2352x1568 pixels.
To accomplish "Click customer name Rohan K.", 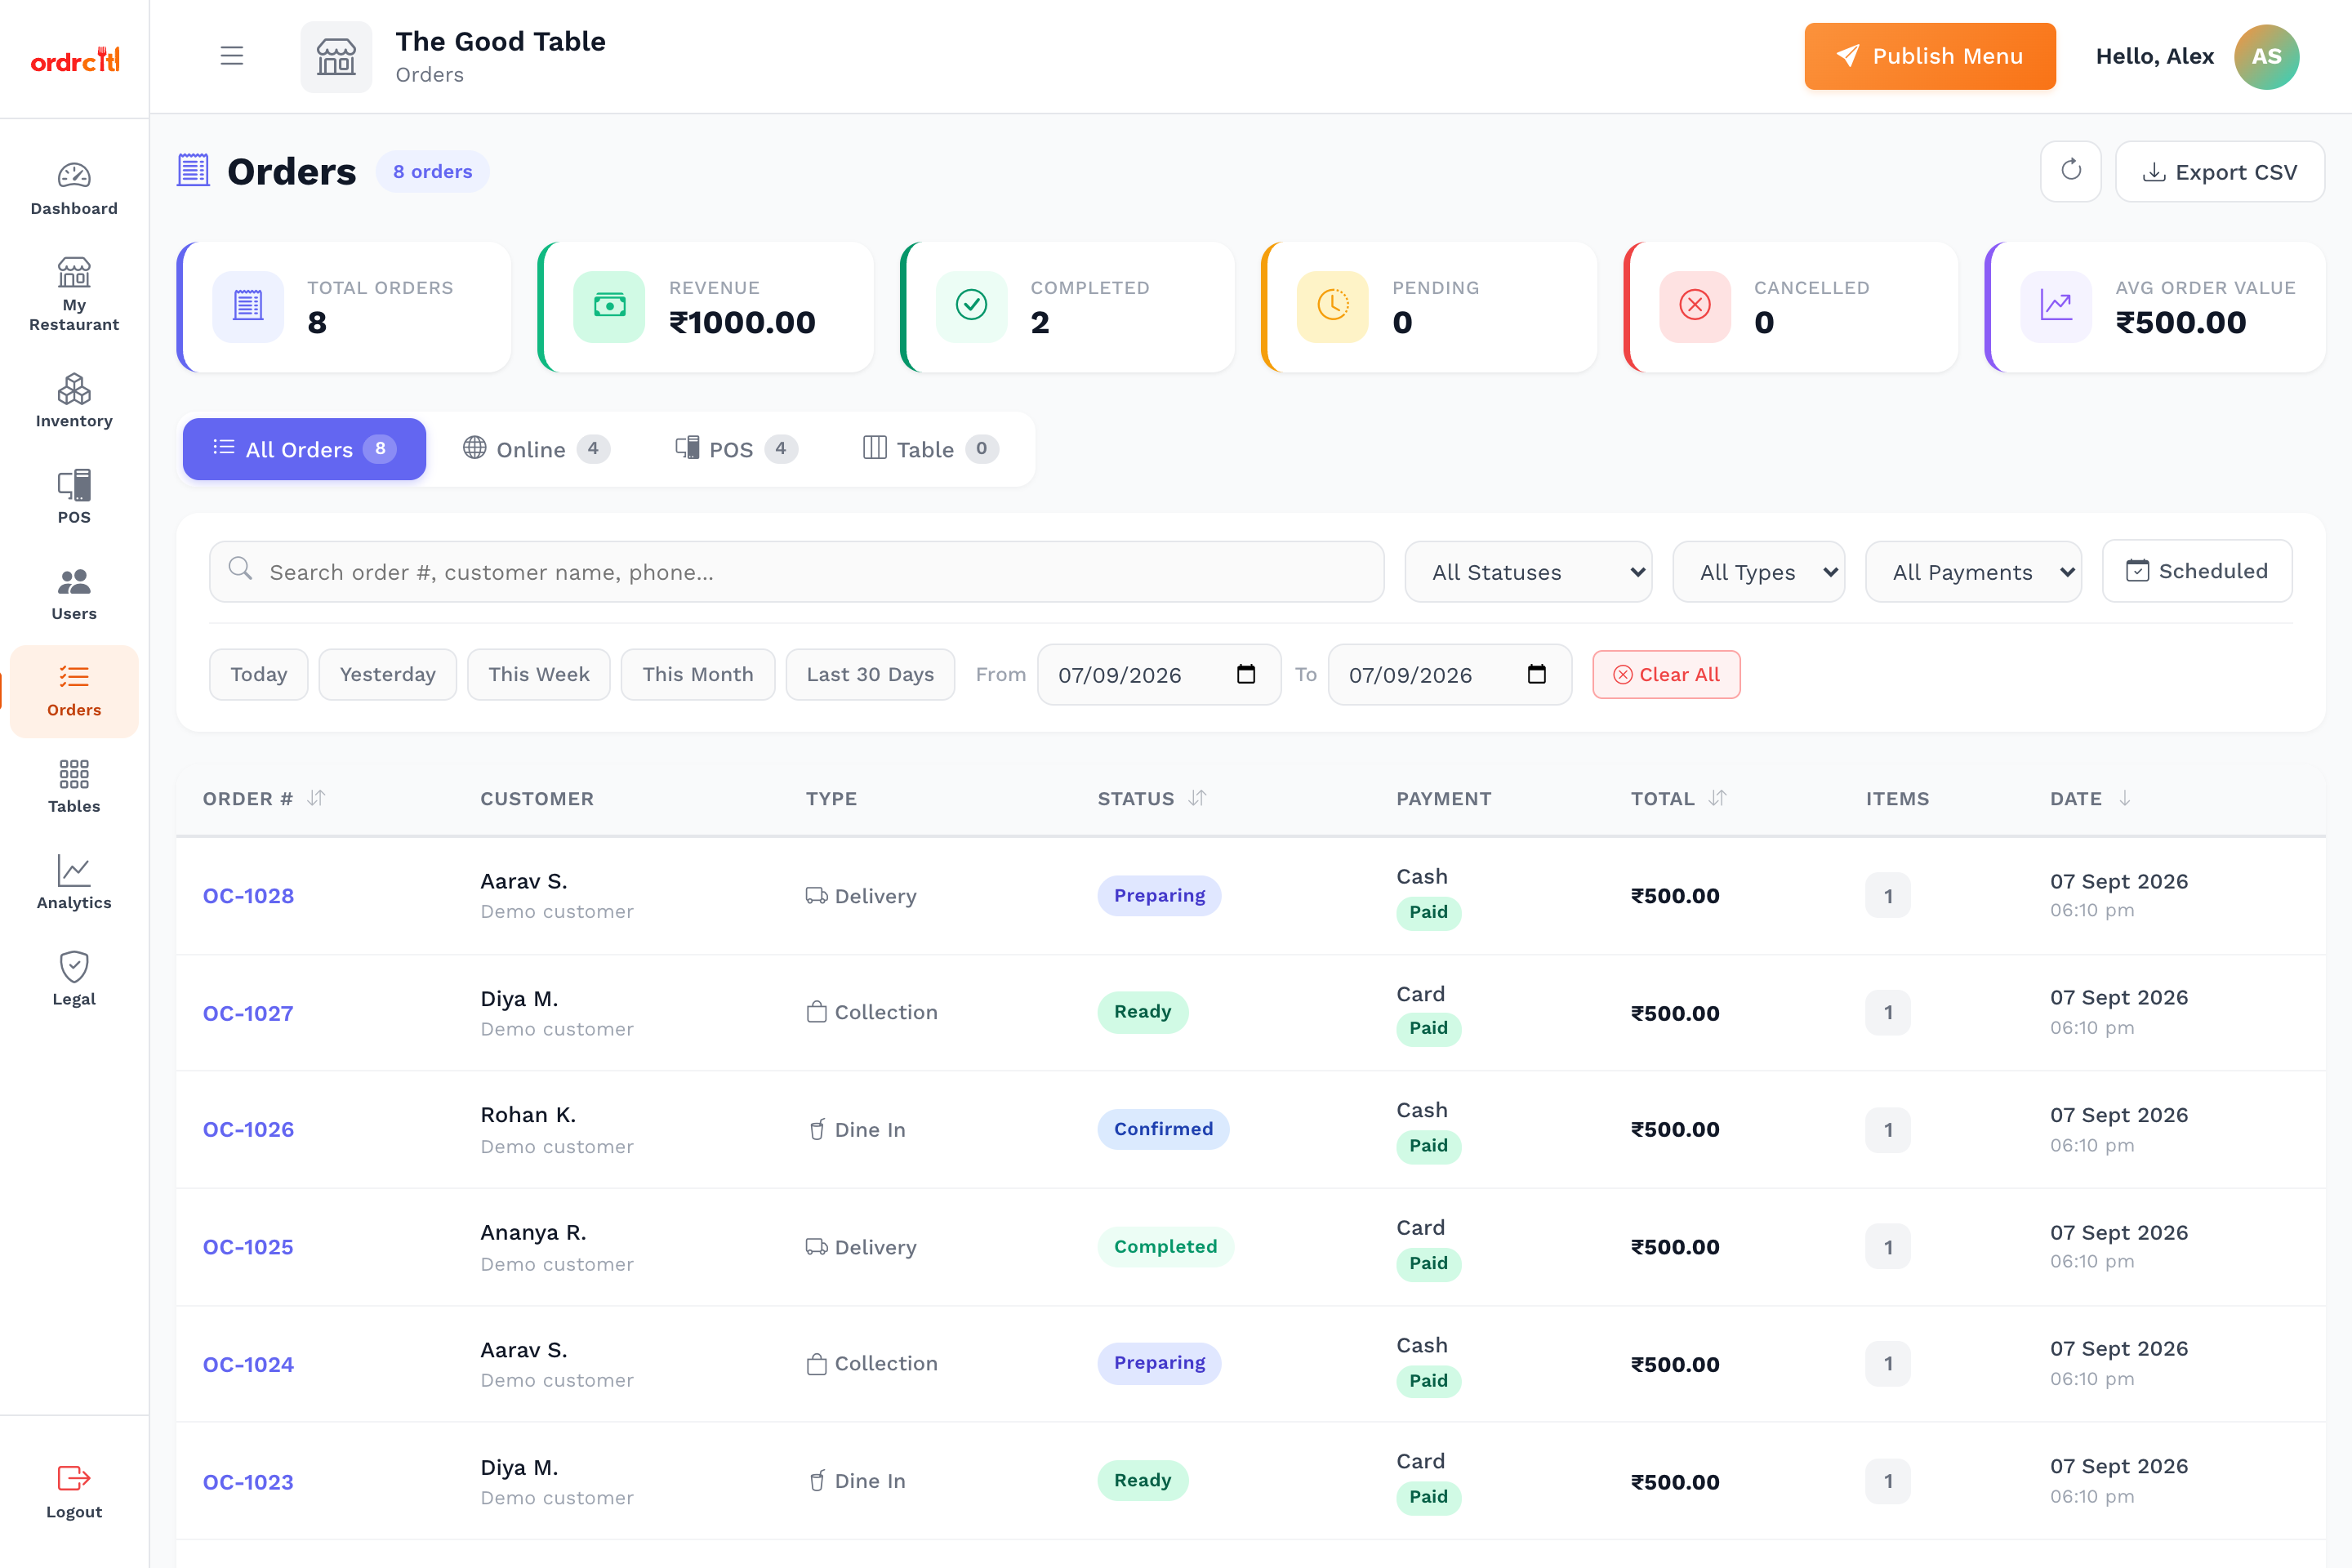I will [528, 1114].
